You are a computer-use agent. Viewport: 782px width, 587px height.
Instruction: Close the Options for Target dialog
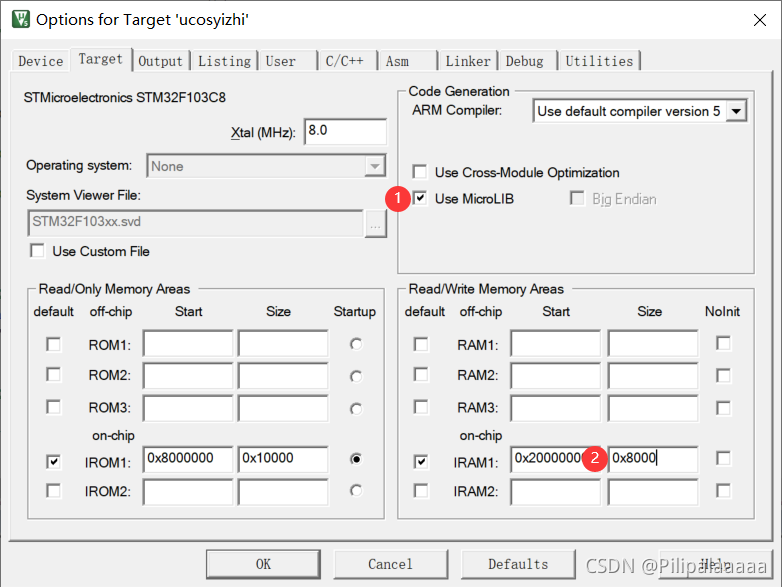coord(760,20)
